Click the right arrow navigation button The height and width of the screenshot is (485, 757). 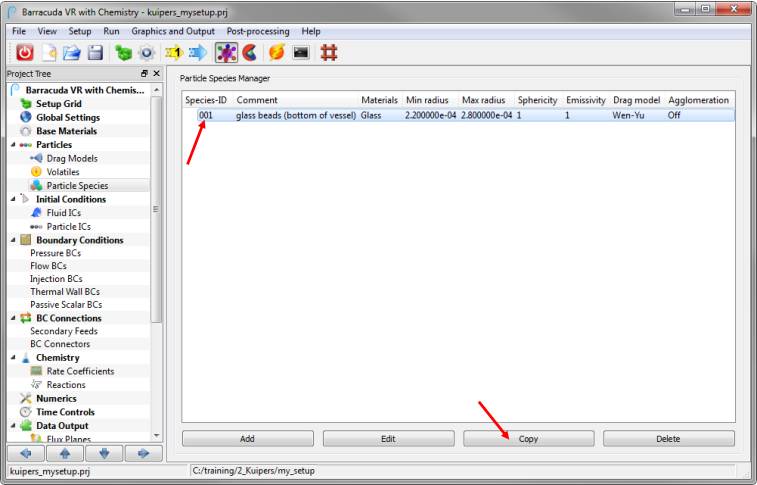143,453
